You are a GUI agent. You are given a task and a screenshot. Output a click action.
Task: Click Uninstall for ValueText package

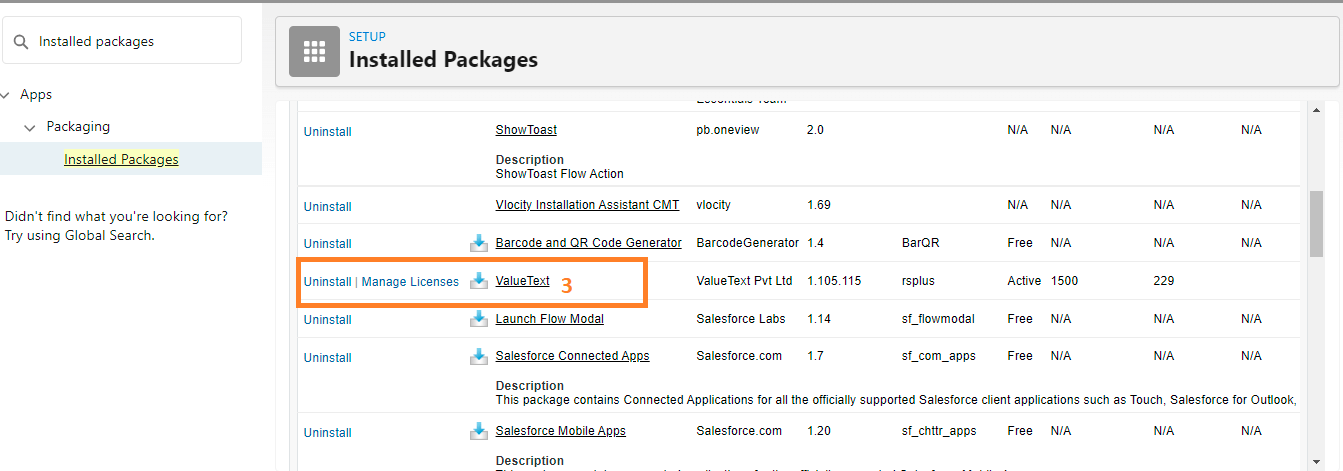[328, 282]
